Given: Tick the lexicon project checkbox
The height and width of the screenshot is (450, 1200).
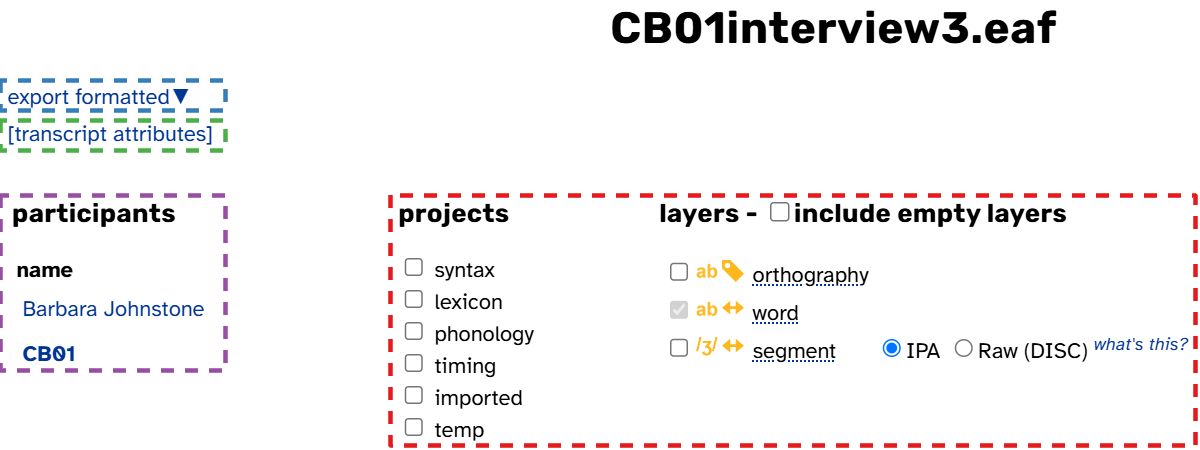Looking at the screenshot, I should tap(413, 299).
